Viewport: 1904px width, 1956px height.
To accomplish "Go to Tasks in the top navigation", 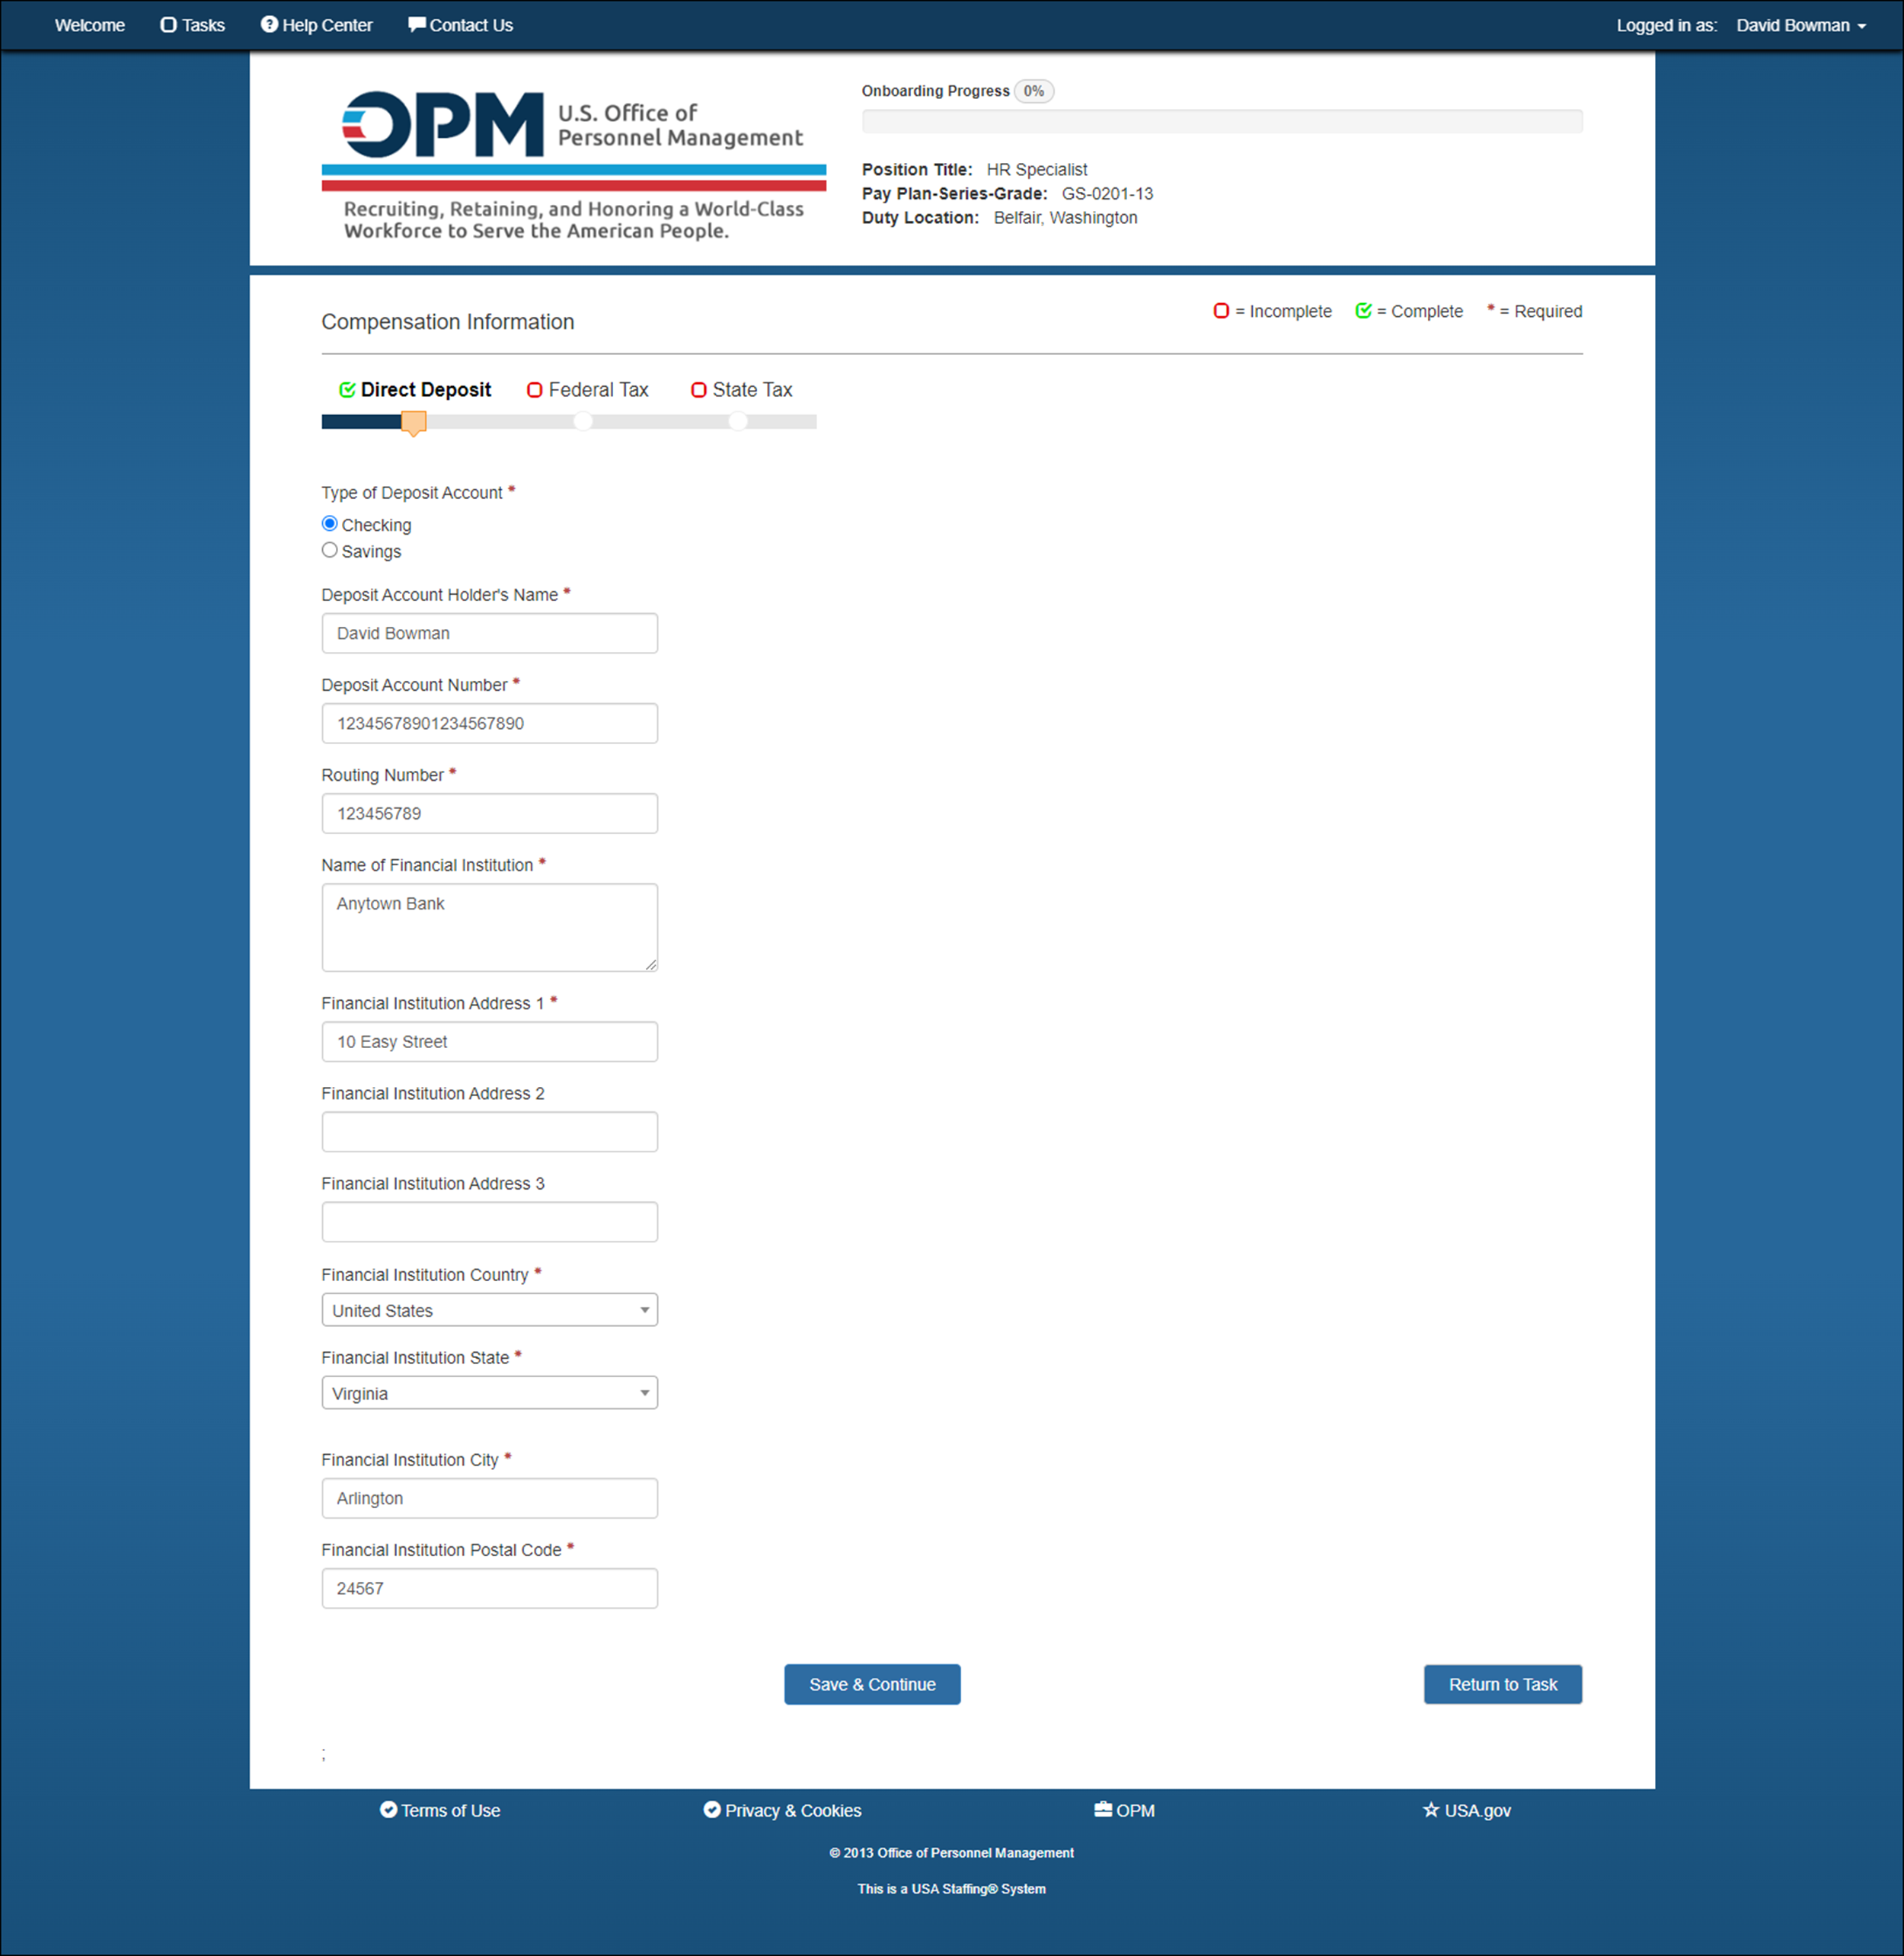I will point(193,25).
